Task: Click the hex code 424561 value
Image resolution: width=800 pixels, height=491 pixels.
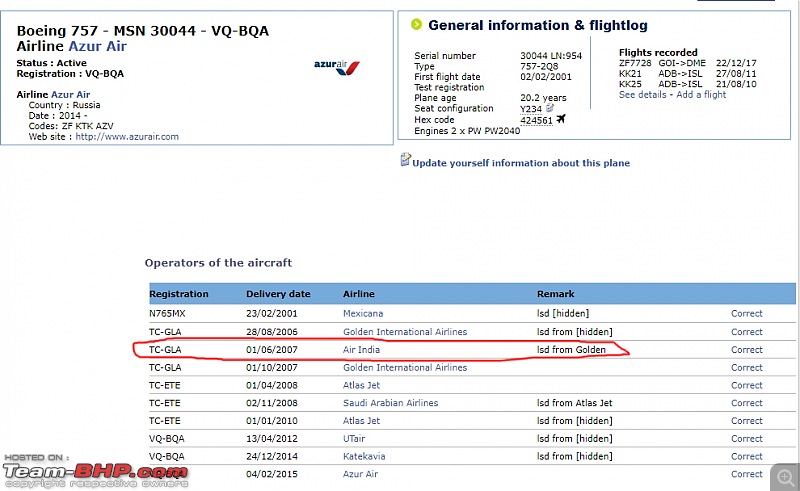Action: 536,120
